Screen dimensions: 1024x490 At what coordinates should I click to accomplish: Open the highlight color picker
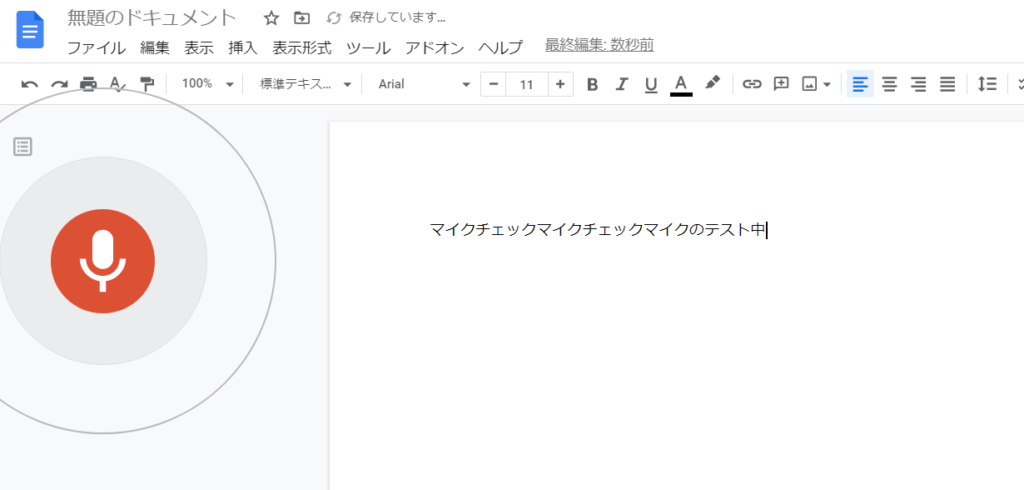pos(712,83)
